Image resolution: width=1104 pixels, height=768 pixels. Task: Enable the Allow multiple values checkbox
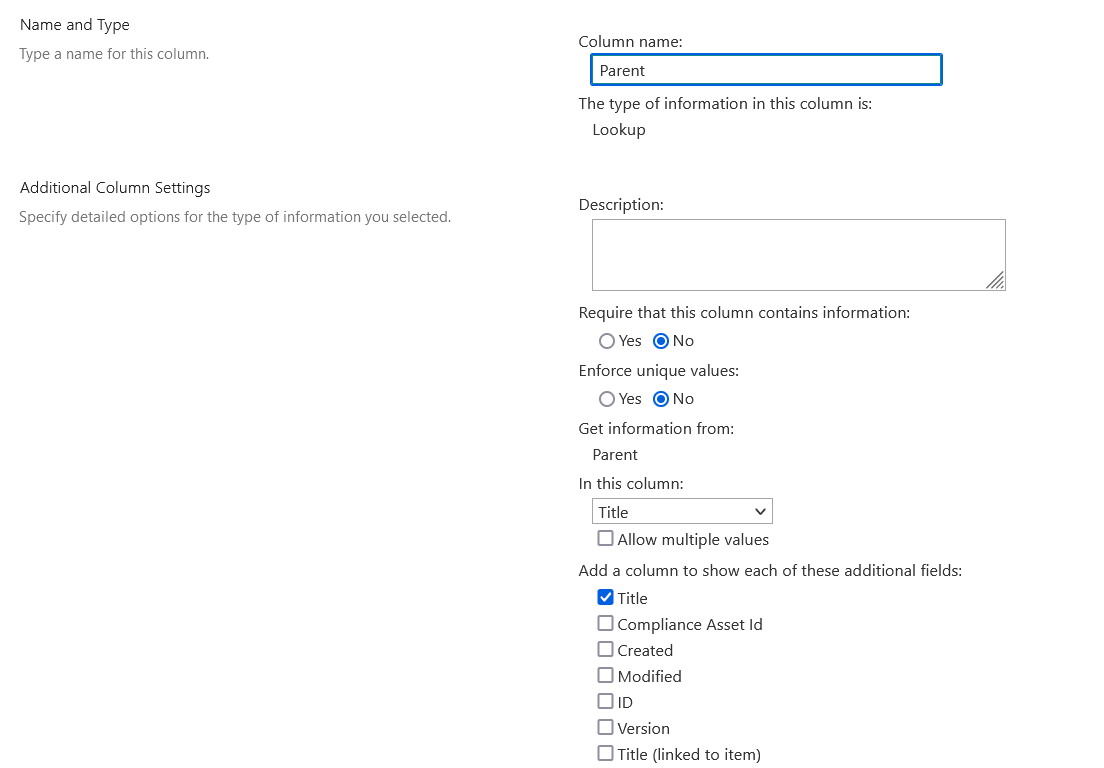(x=605, y=538)
